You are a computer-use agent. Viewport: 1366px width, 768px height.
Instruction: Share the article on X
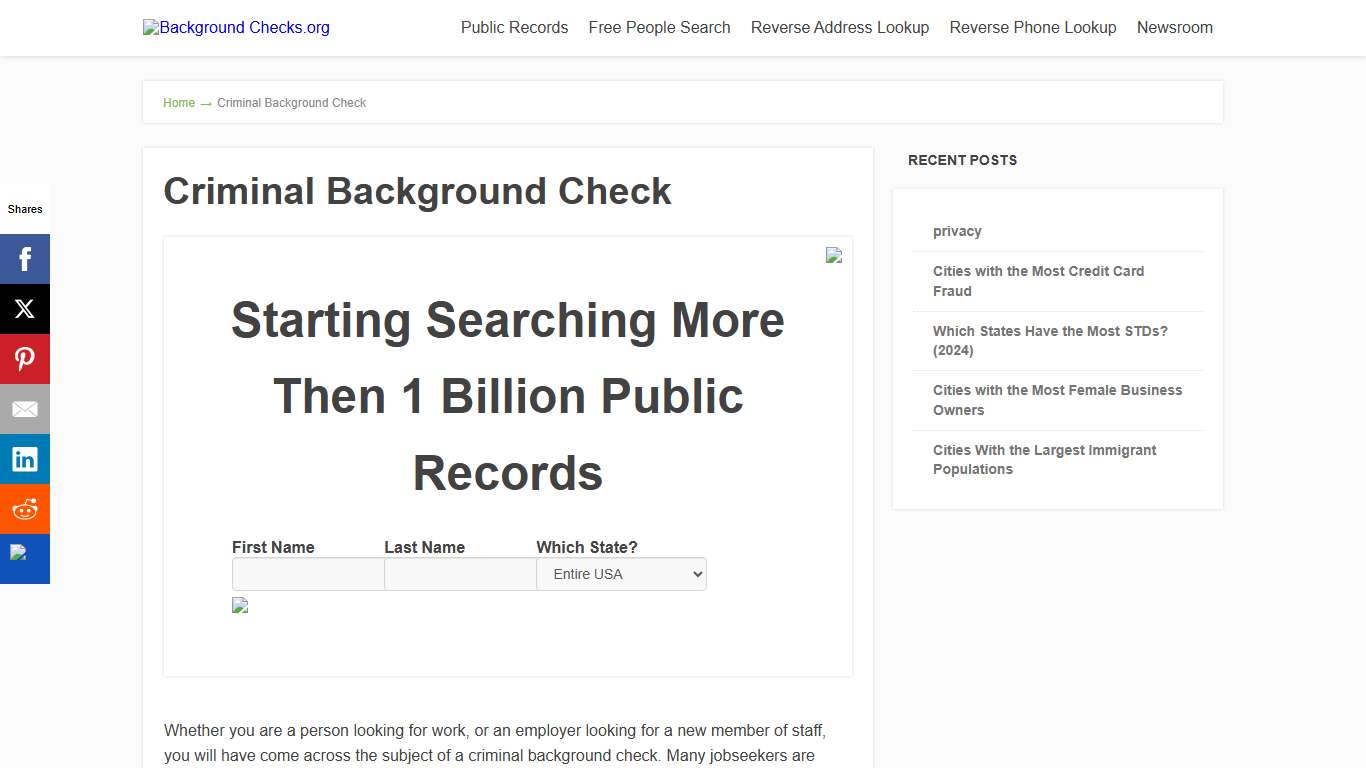tap(25, 308)
